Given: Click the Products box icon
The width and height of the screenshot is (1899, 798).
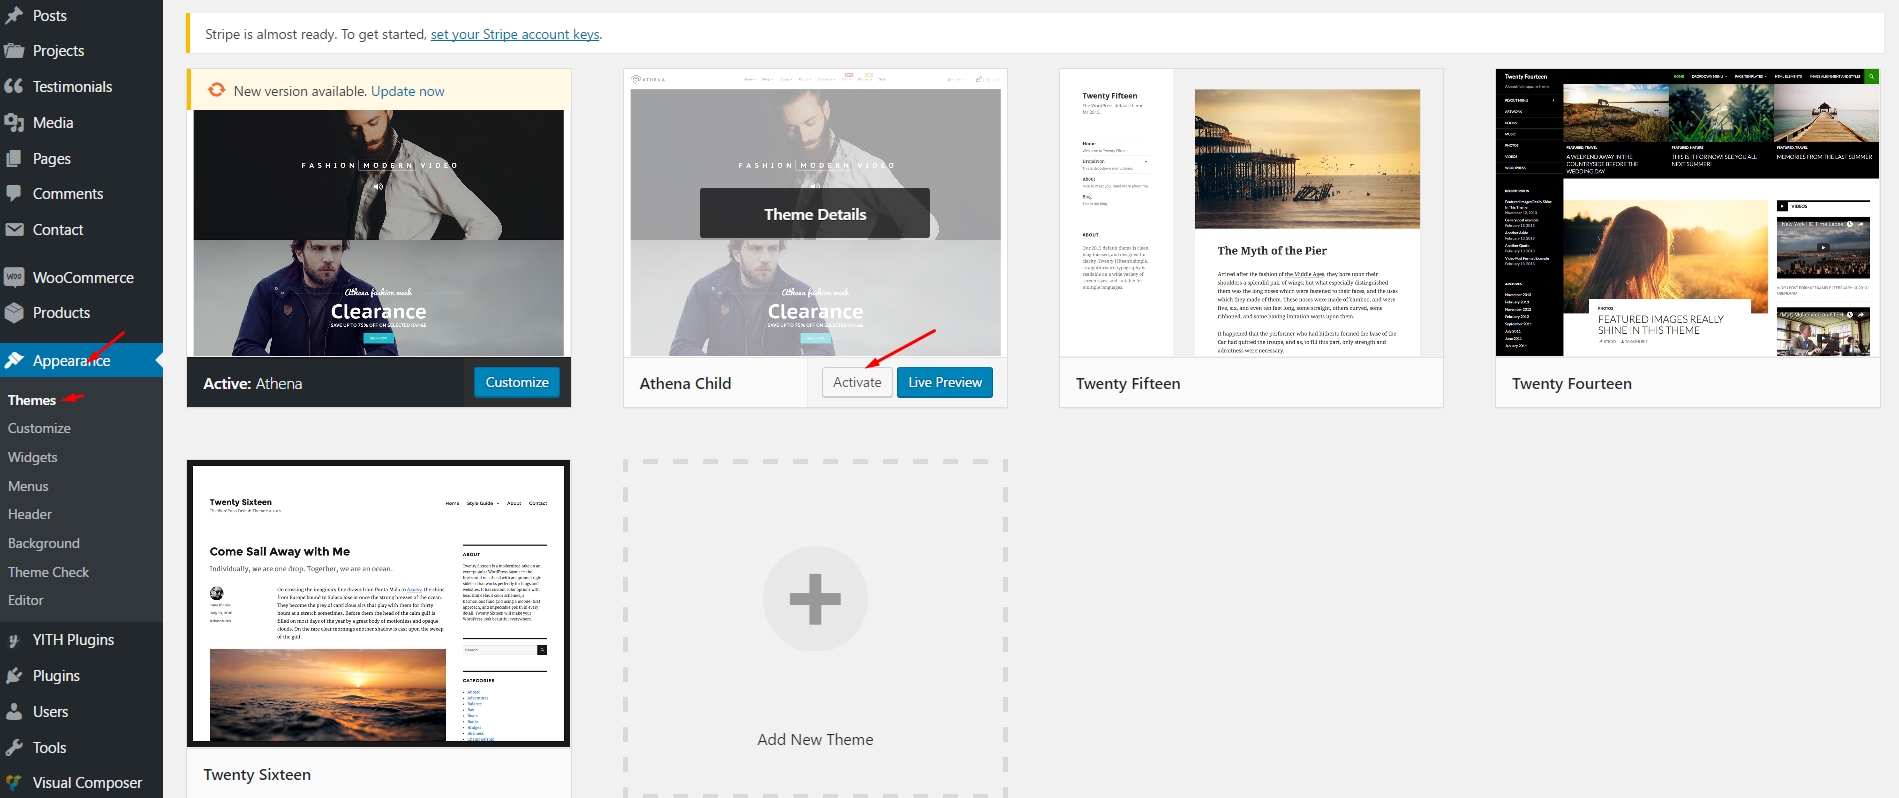Looking at the screenshot, I should (14, 313).
